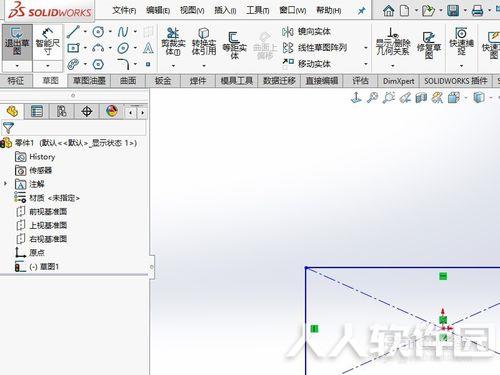Open the DimXpertManager crosshair tab
Image resolution: width=500 pixels, height=375 pixels.
87,111
